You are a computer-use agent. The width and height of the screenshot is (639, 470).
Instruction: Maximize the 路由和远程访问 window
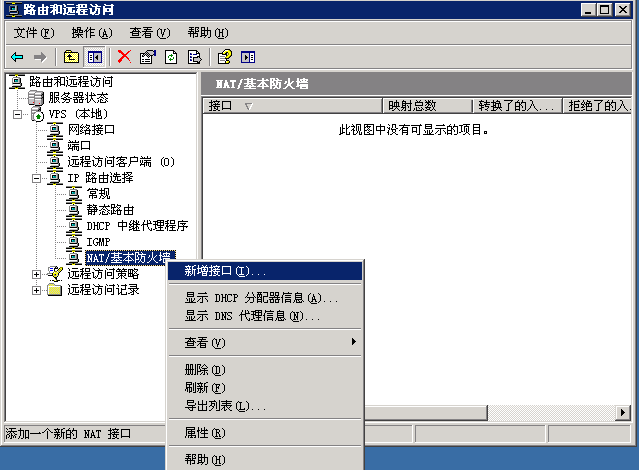(x=604, y=9)
